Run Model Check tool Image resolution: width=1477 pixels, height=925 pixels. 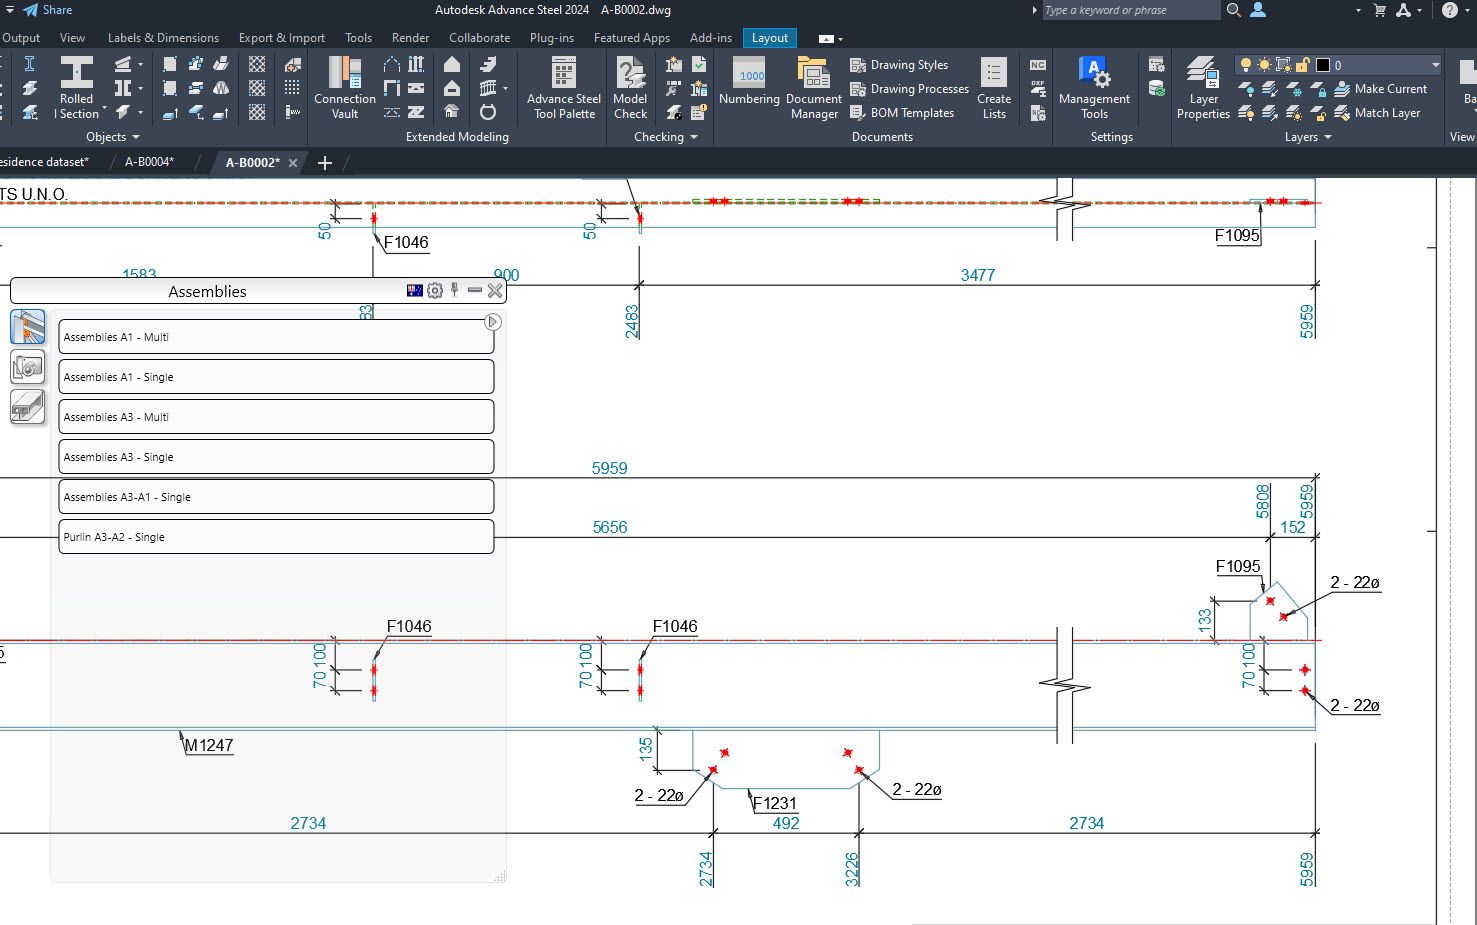pyautogui.click(x=630, y=87)
